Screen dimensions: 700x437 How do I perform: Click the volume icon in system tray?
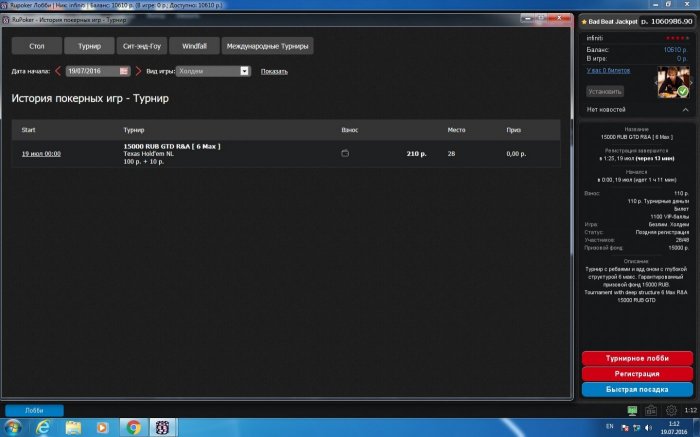click(x=648, y=428)
